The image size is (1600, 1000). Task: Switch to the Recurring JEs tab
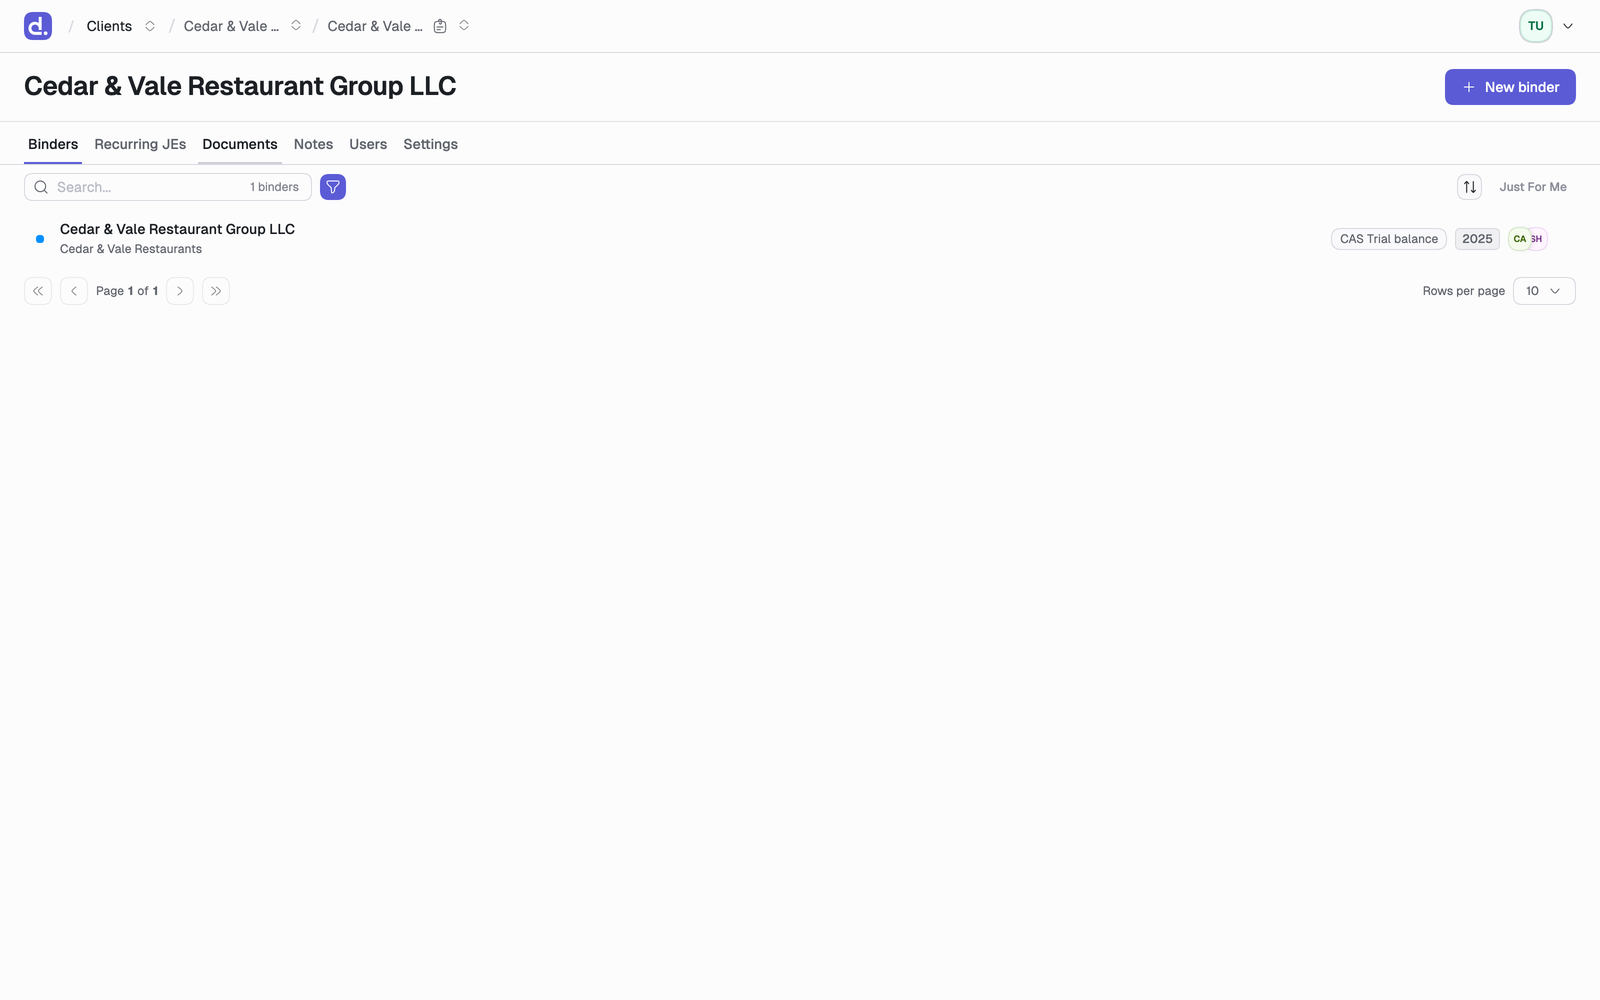[140, 144]
